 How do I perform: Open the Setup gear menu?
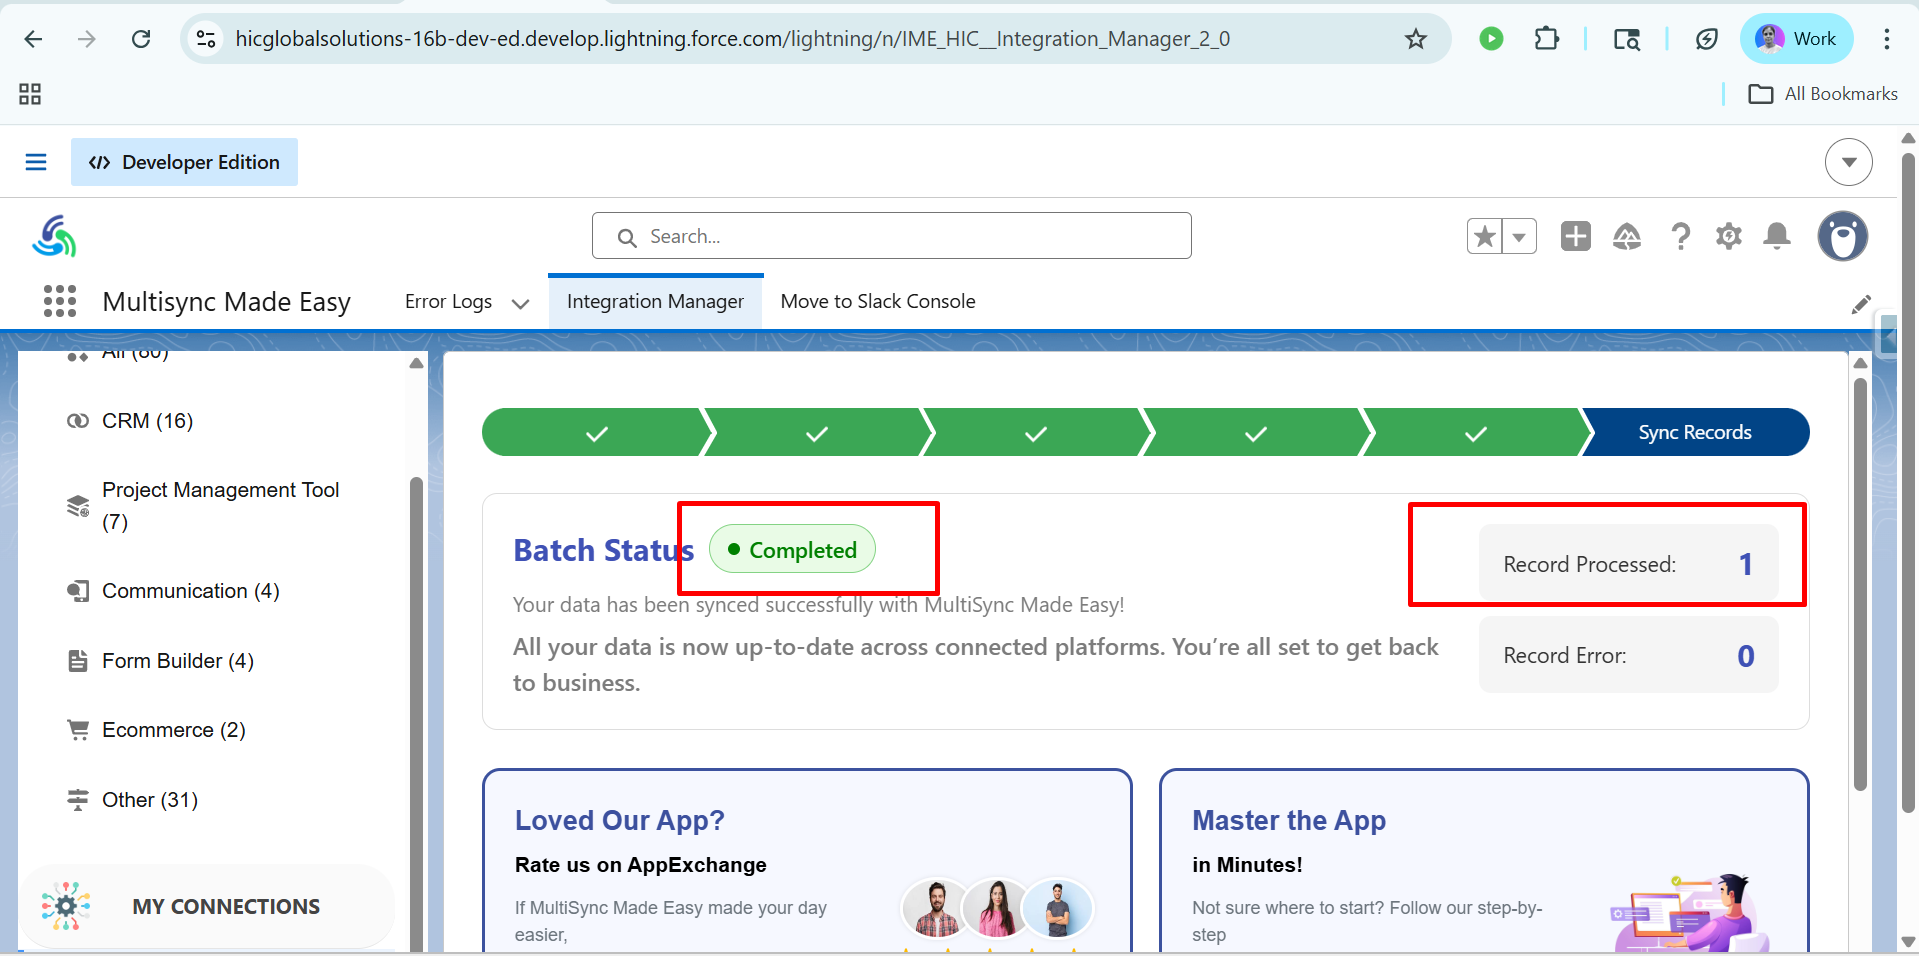pyautogui.click(x=1729, y=236)
